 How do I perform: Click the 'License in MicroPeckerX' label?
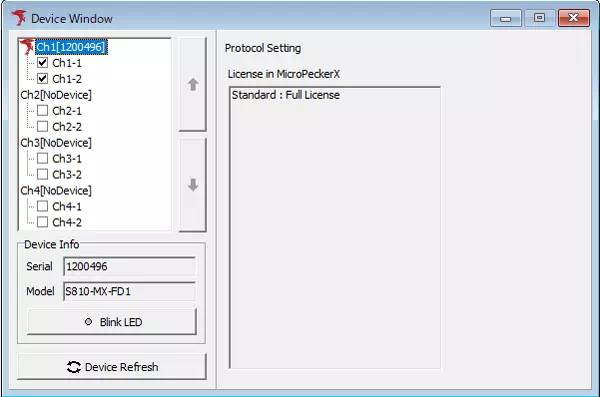(x=284, y=74)
